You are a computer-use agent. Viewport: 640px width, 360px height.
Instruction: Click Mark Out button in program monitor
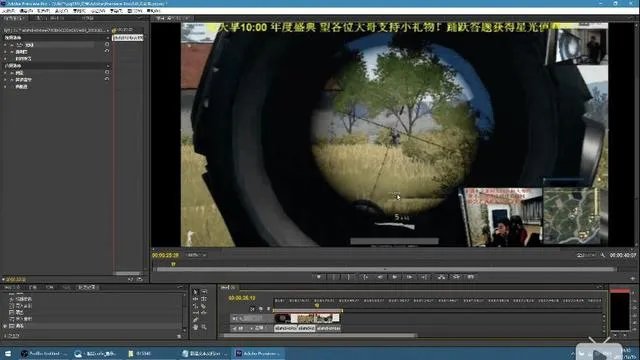[x=349, y=277]
